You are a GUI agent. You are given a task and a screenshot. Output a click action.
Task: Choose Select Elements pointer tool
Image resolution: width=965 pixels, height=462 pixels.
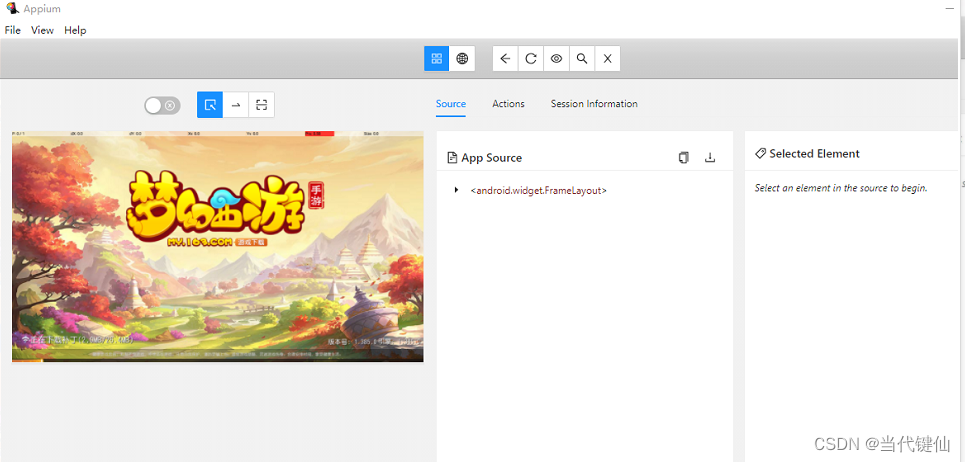(210, 105)
